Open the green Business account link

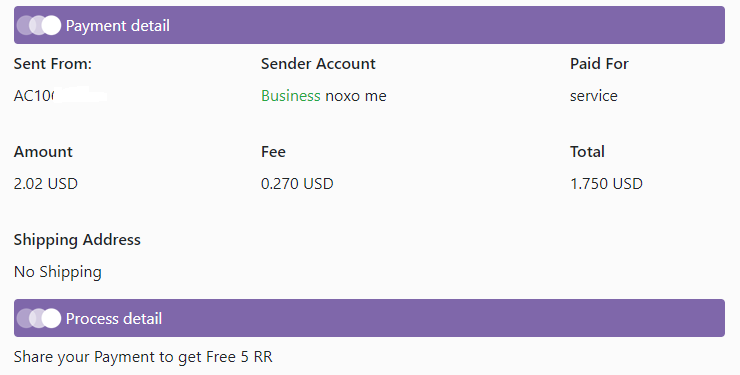[x=291, y=96]
